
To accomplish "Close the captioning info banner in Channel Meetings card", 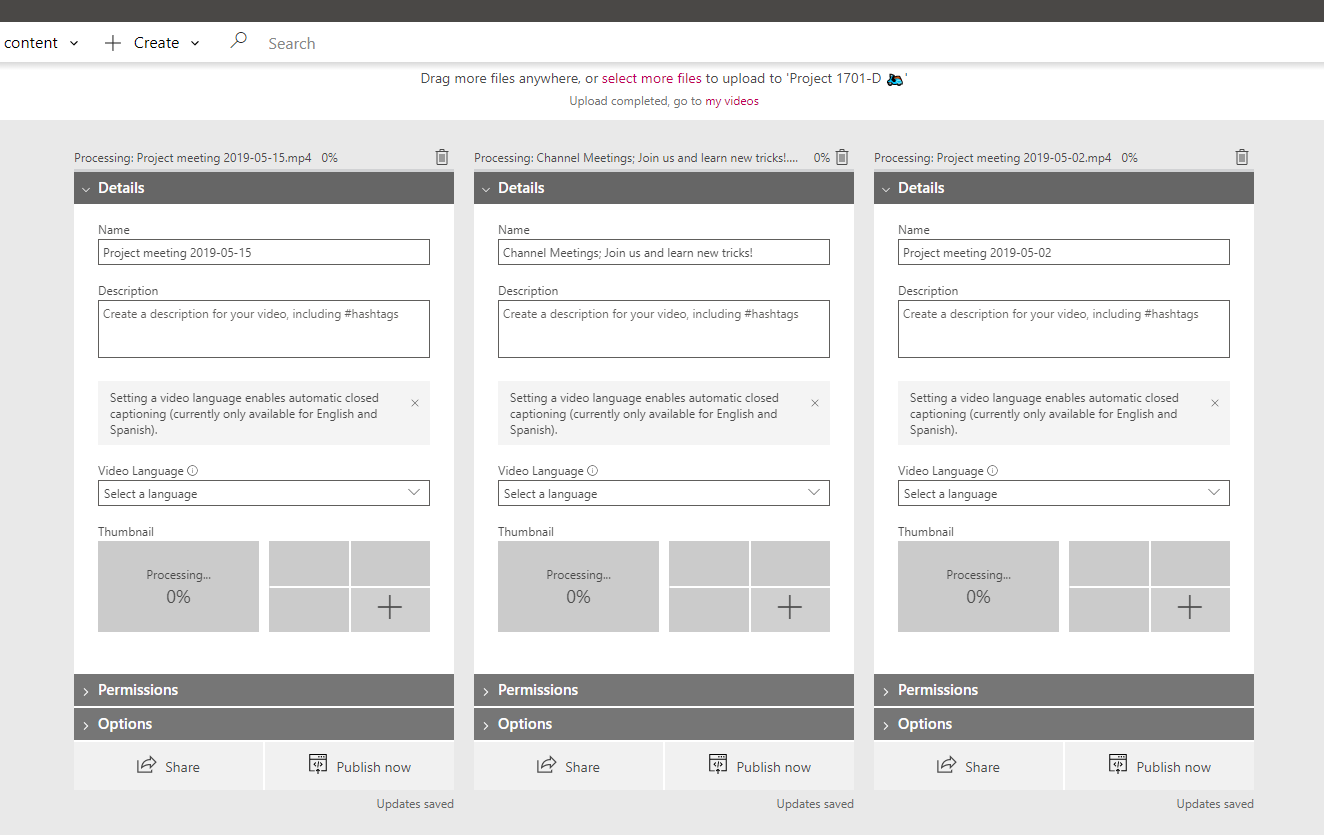I will [815, 403].
